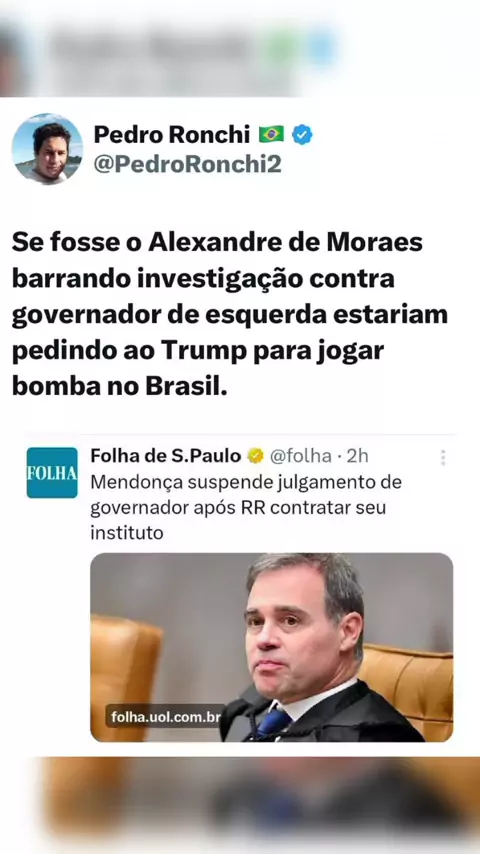
Task: Tap the Brazil flag emoji in display name
Action: [271, 134]
